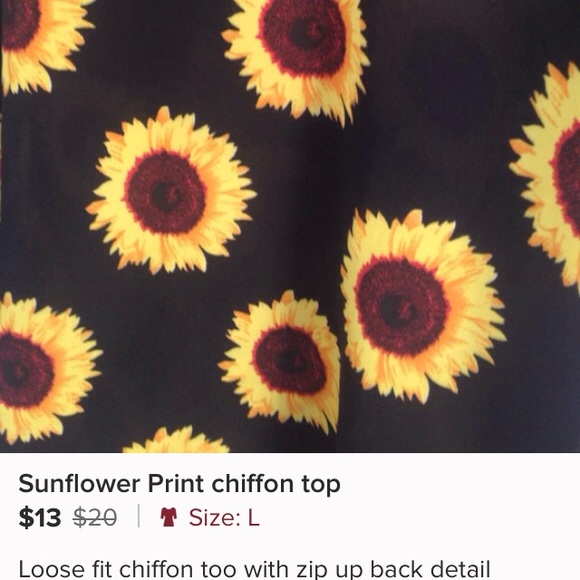The height and width of the screenshot is (580, 580).
Task: Tap the Loose fit chiffon description text
Action: (x=254, y=570)
